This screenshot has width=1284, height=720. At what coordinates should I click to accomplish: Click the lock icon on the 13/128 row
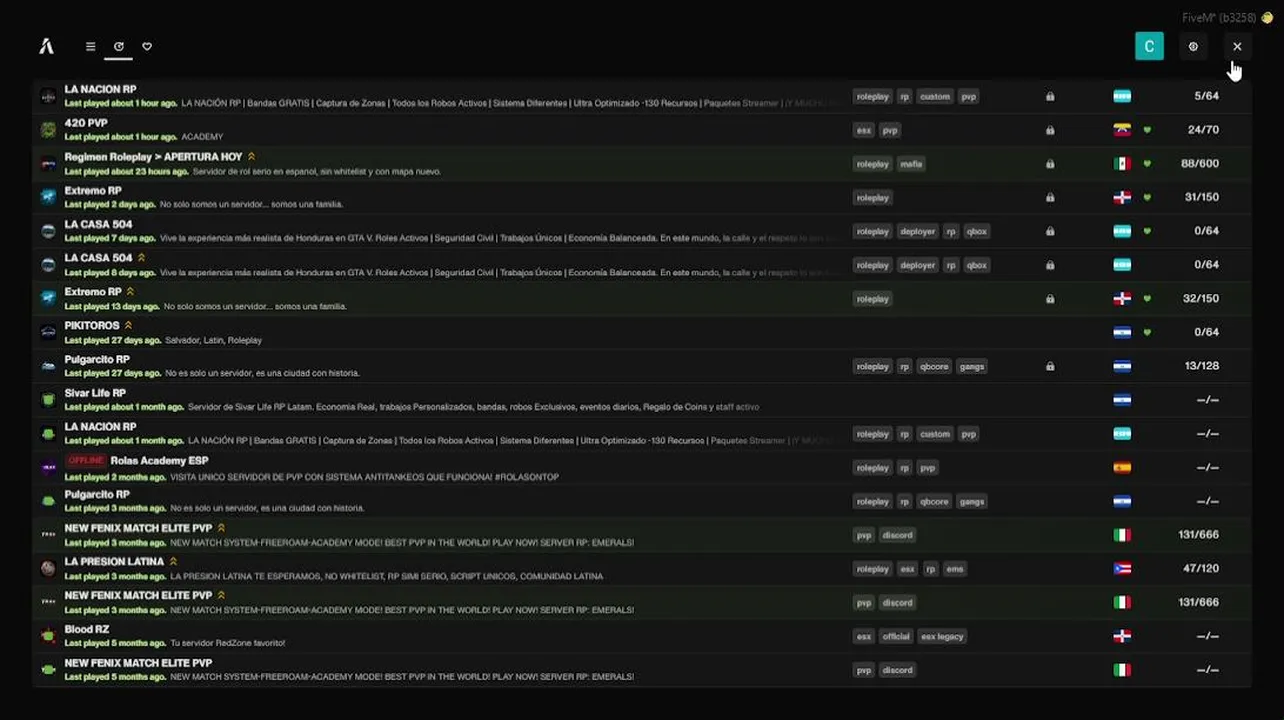coord(1050,366)
